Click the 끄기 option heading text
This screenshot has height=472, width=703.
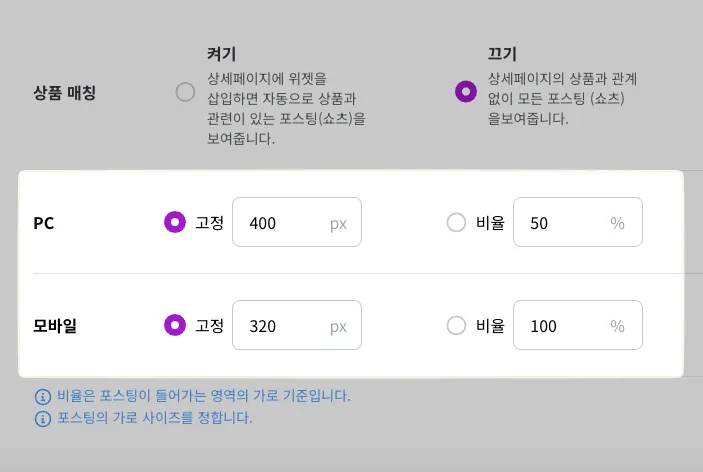(x=502, y=54)
